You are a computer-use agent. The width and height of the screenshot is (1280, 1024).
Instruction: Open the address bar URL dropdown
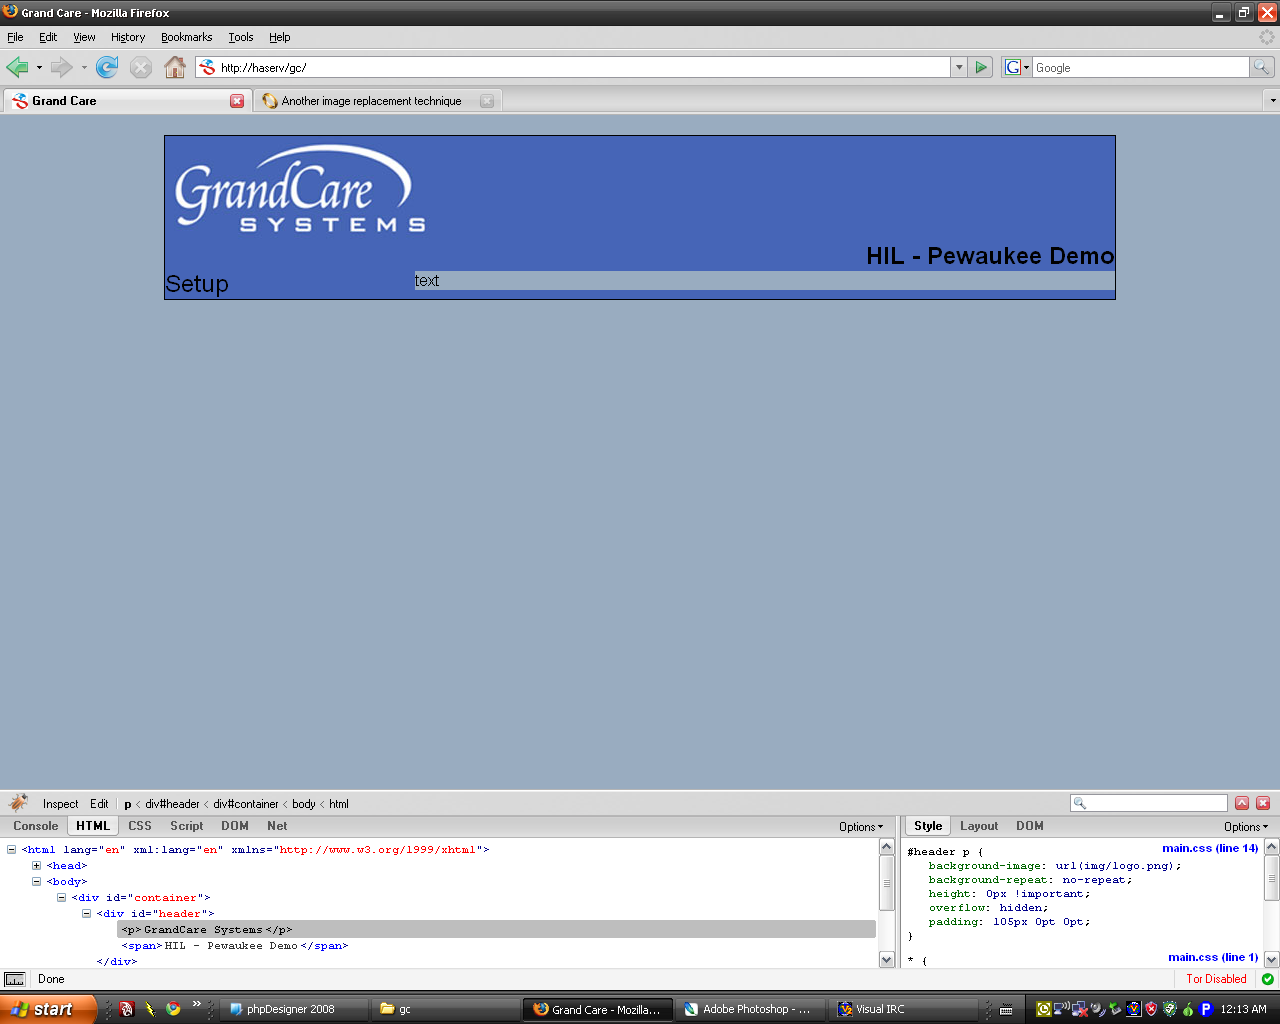point(959,67)
